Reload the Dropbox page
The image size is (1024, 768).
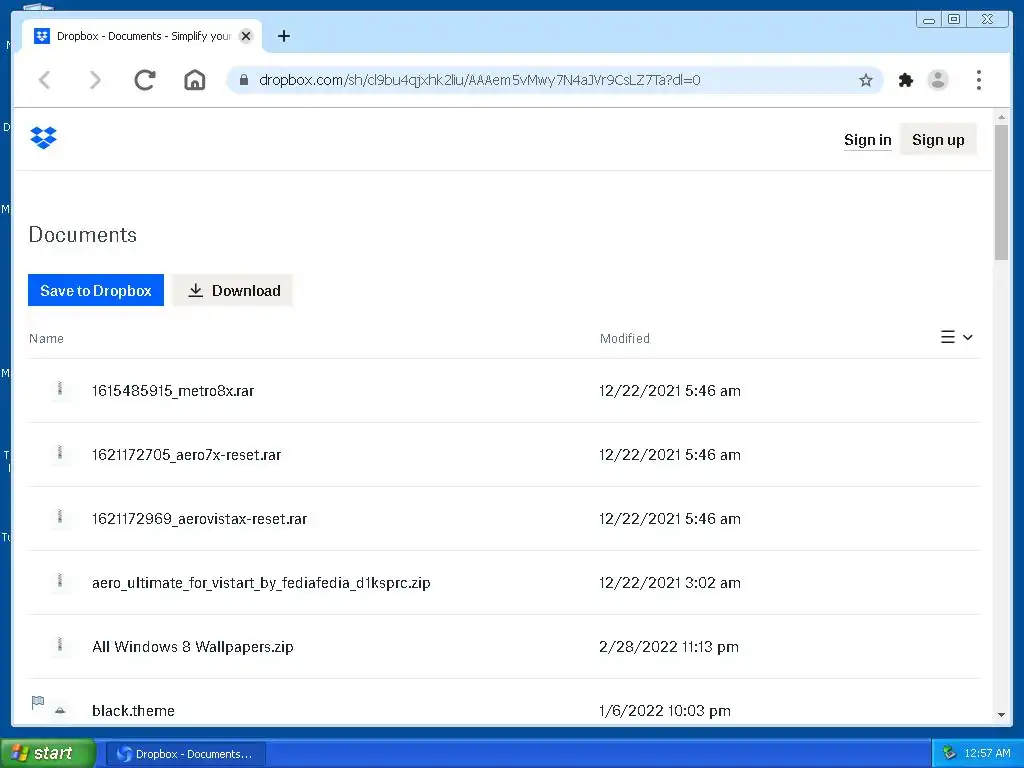[x=144, y=80]
